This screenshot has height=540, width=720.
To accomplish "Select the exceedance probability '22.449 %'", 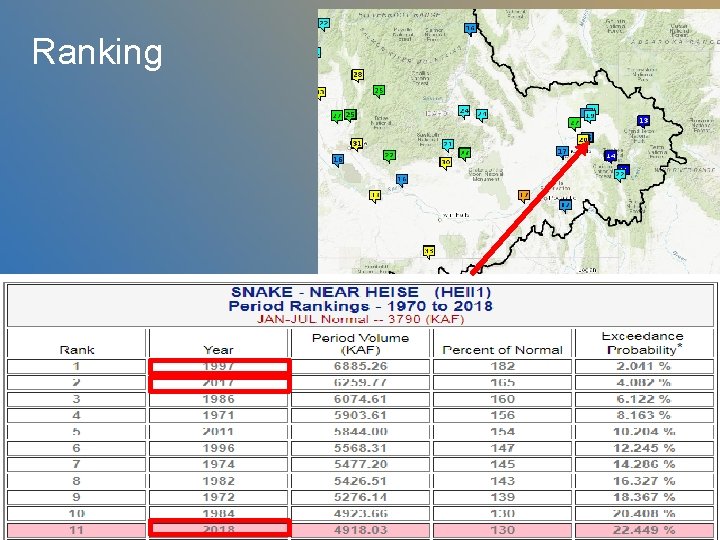I will [x=644, y=529].
